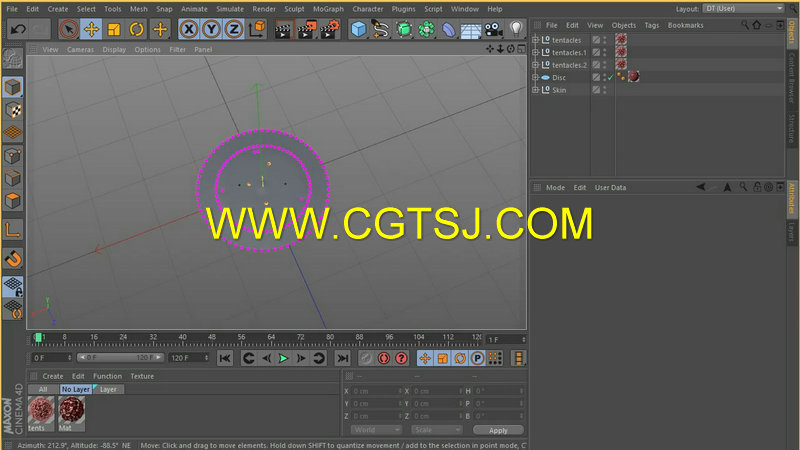Enable the Axis mode icon

(13, 230)
